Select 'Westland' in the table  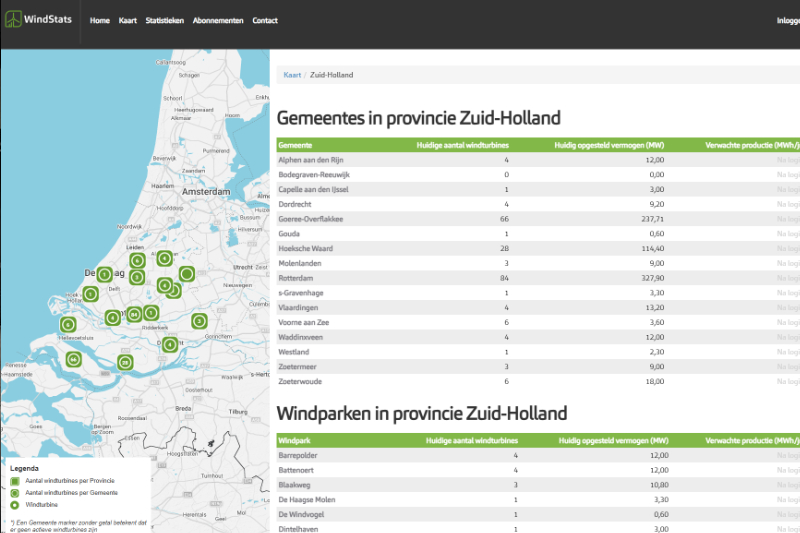(x=293, y=352)
